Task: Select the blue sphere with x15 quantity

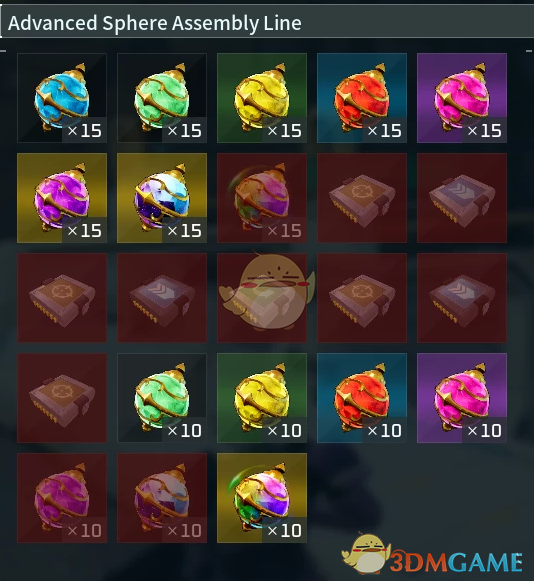Action: point(62,98)
